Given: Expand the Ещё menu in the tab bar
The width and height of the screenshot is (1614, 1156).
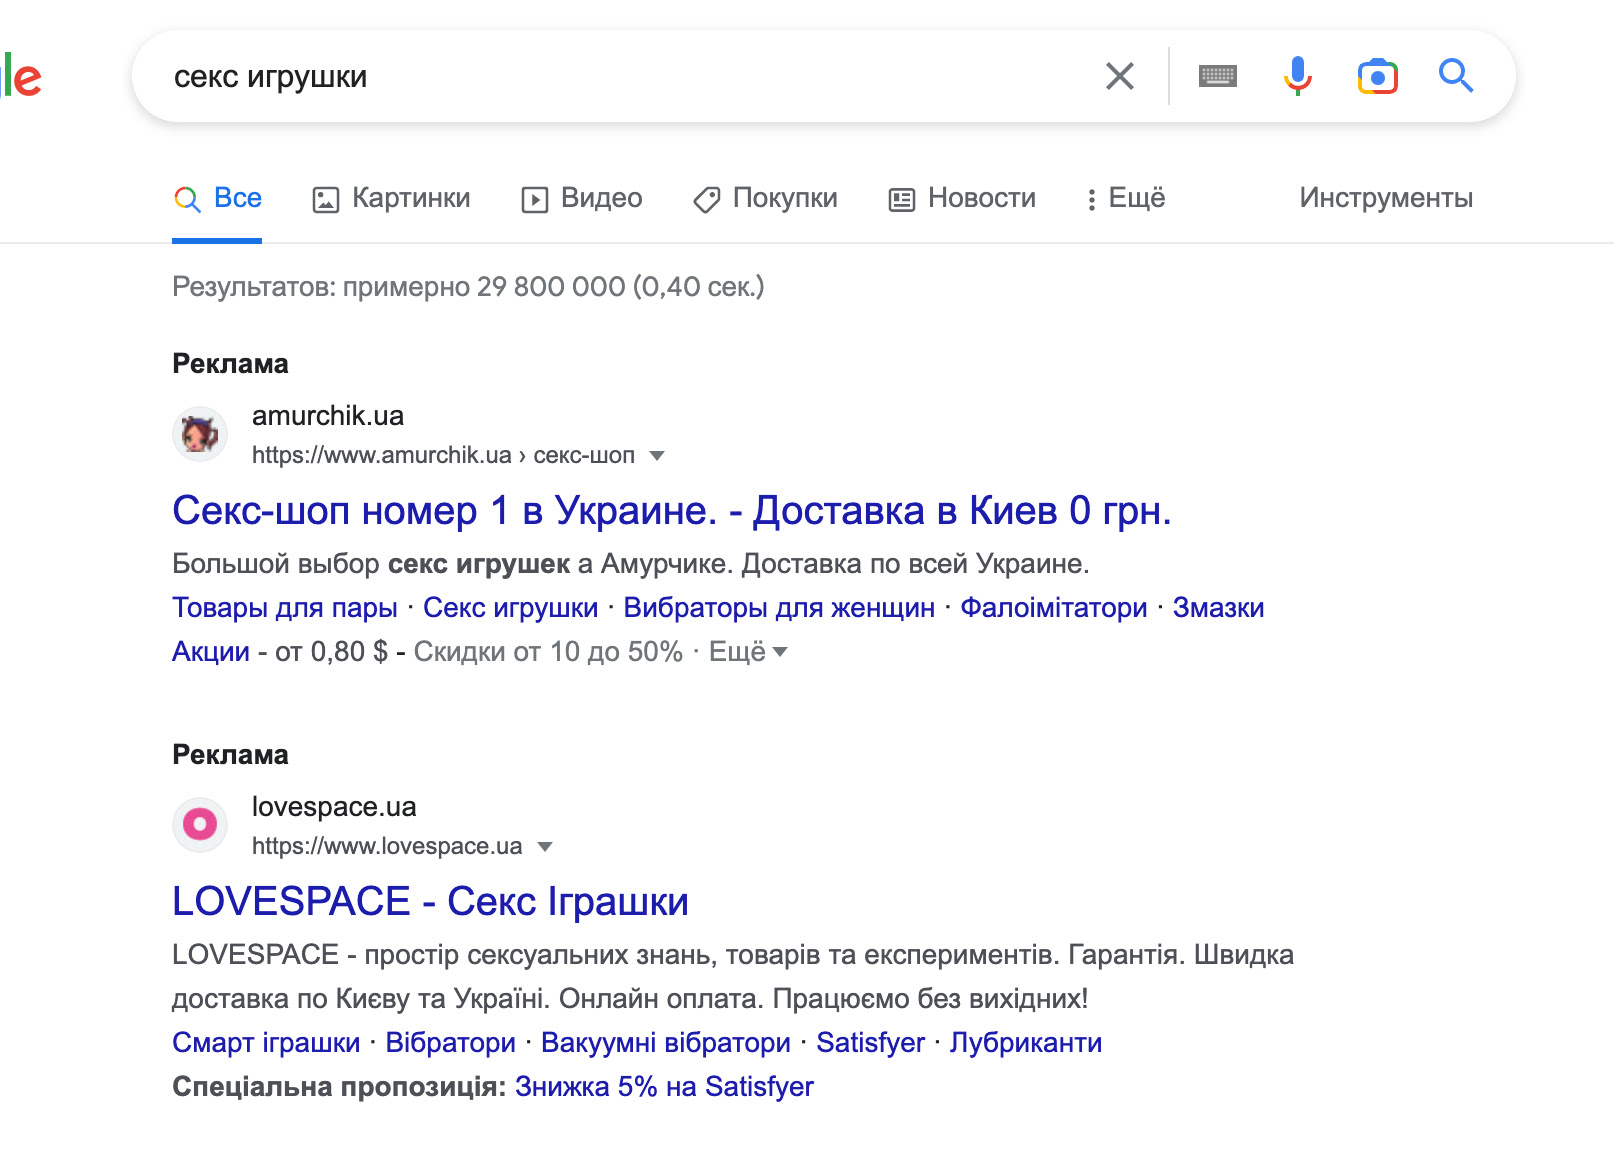Looking at the screenshot, I should coord(1126,198).
